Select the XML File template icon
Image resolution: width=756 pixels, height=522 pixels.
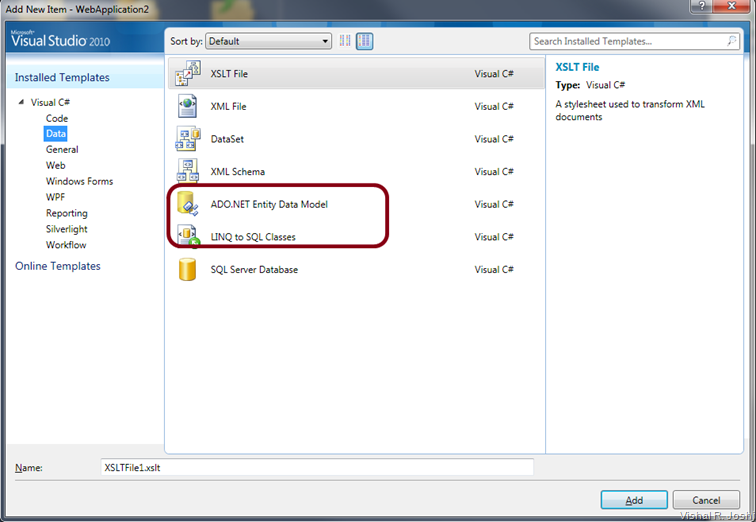click(187, 106)
